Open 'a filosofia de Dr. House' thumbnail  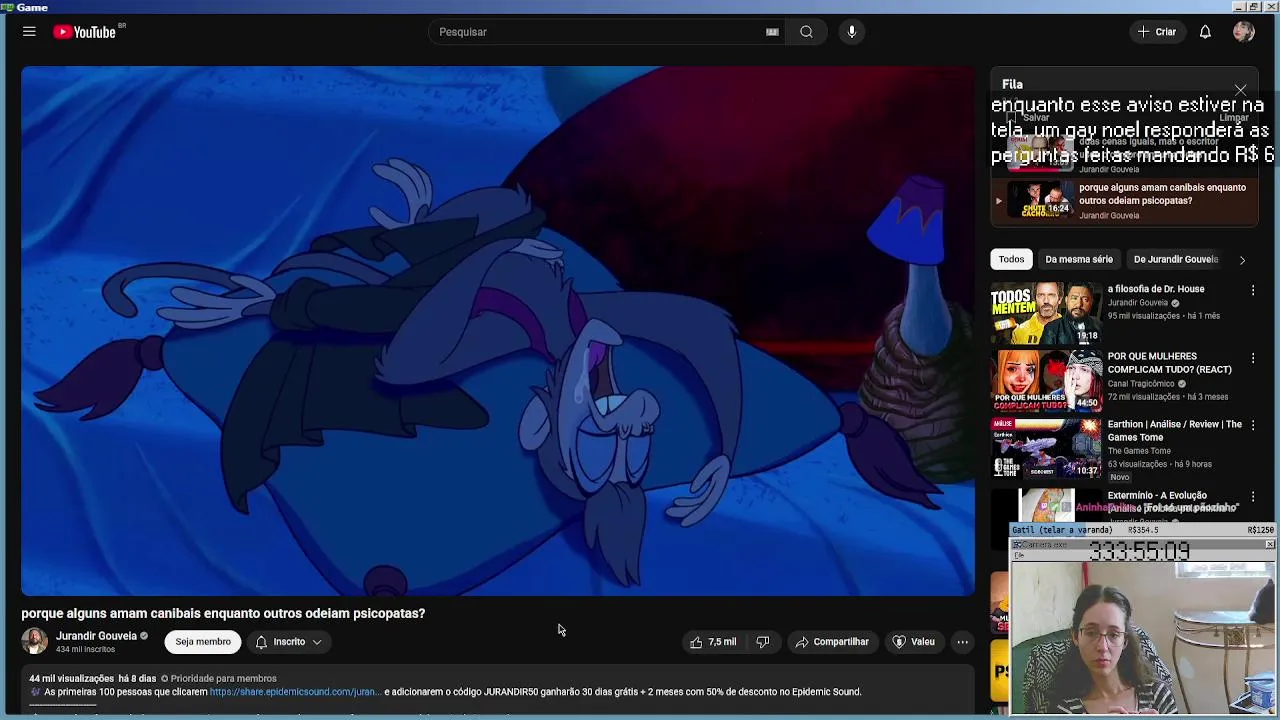click(x=1046, y=313)
